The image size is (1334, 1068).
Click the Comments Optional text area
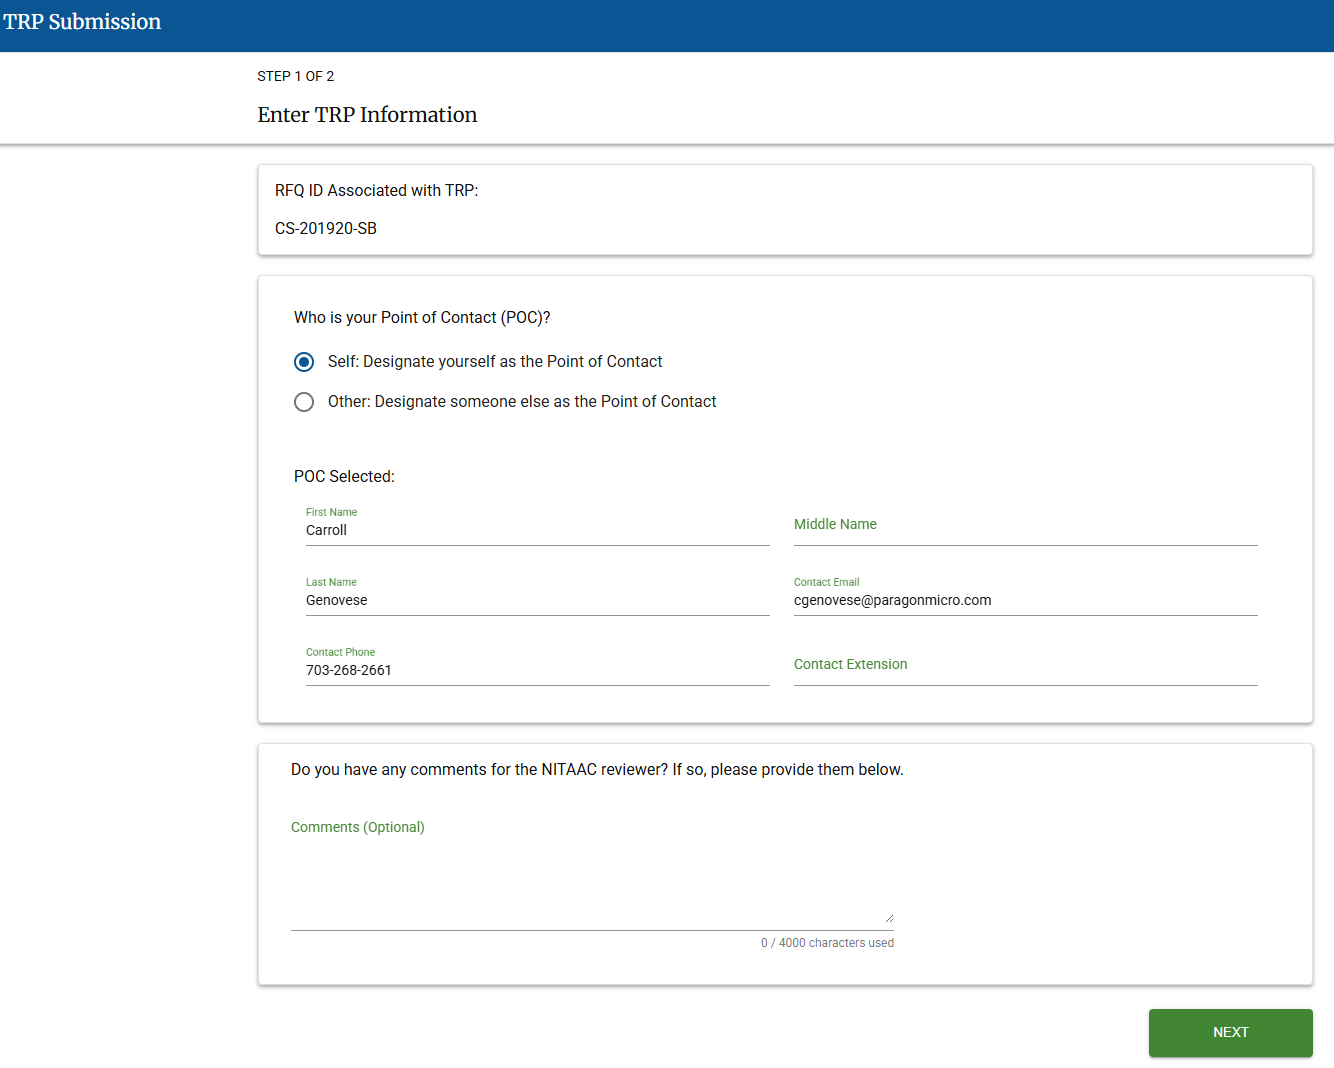click(590, 880)
